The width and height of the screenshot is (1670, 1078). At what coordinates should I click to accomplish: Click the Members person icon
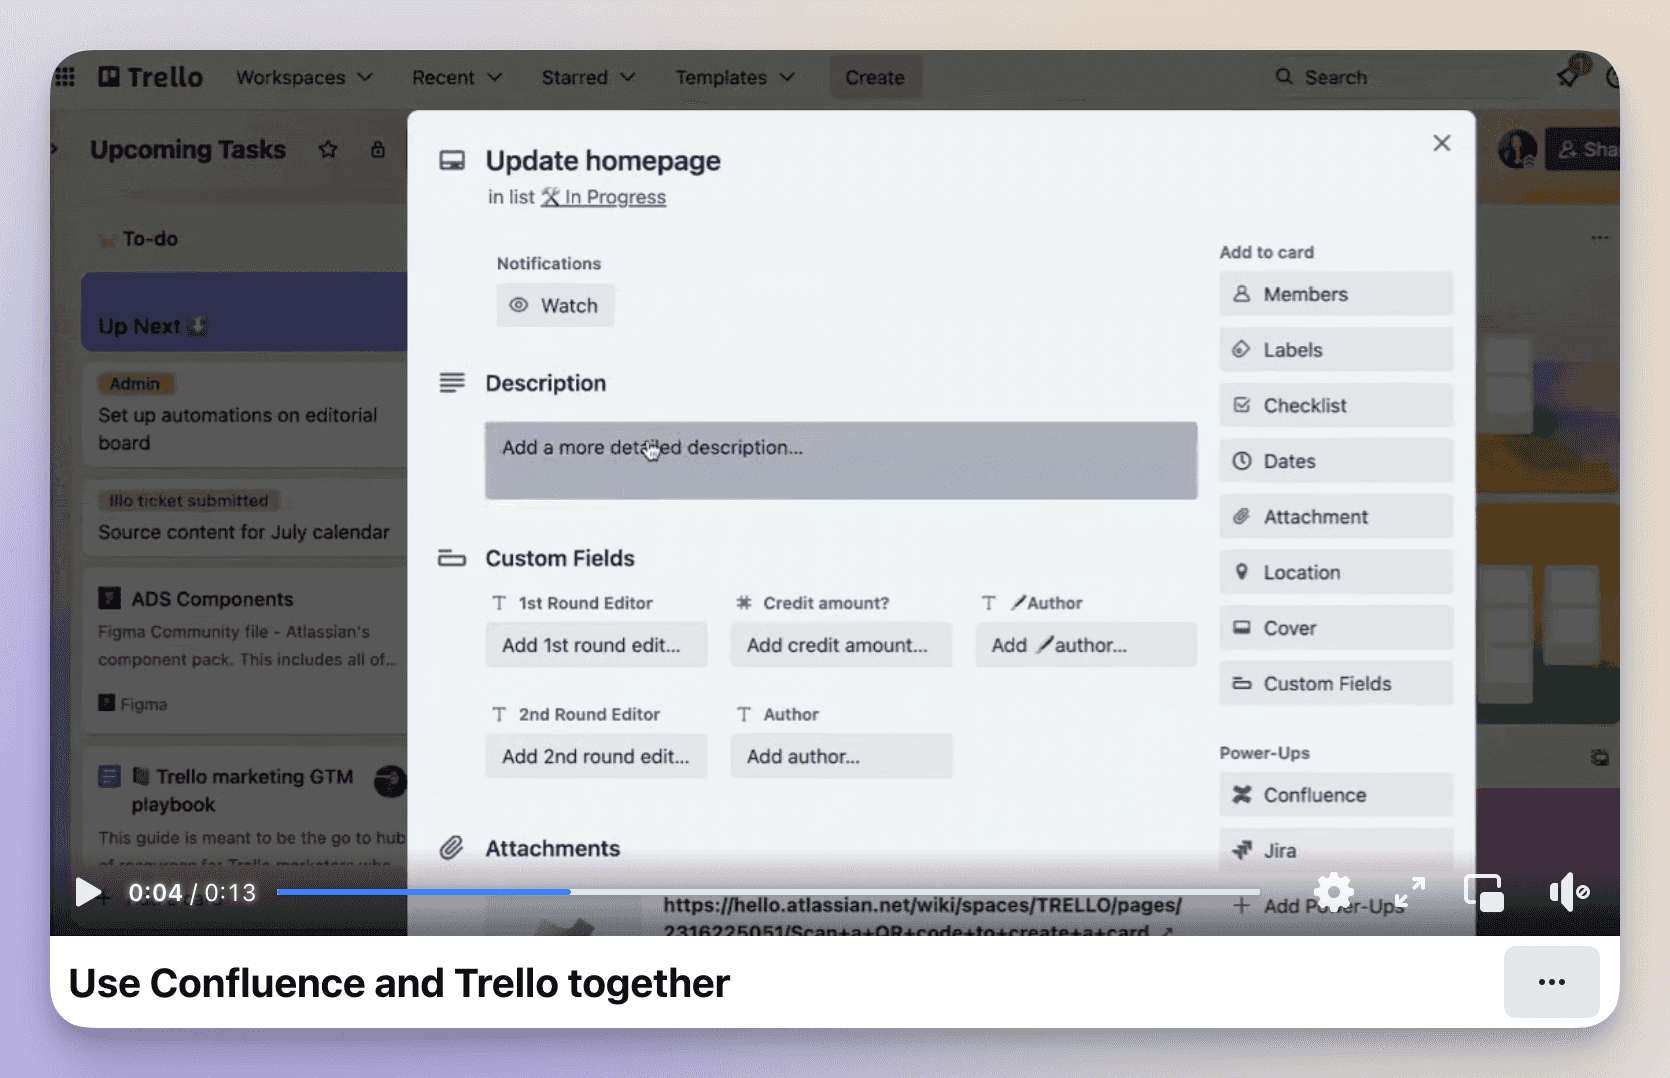[x=1241, y=294]
